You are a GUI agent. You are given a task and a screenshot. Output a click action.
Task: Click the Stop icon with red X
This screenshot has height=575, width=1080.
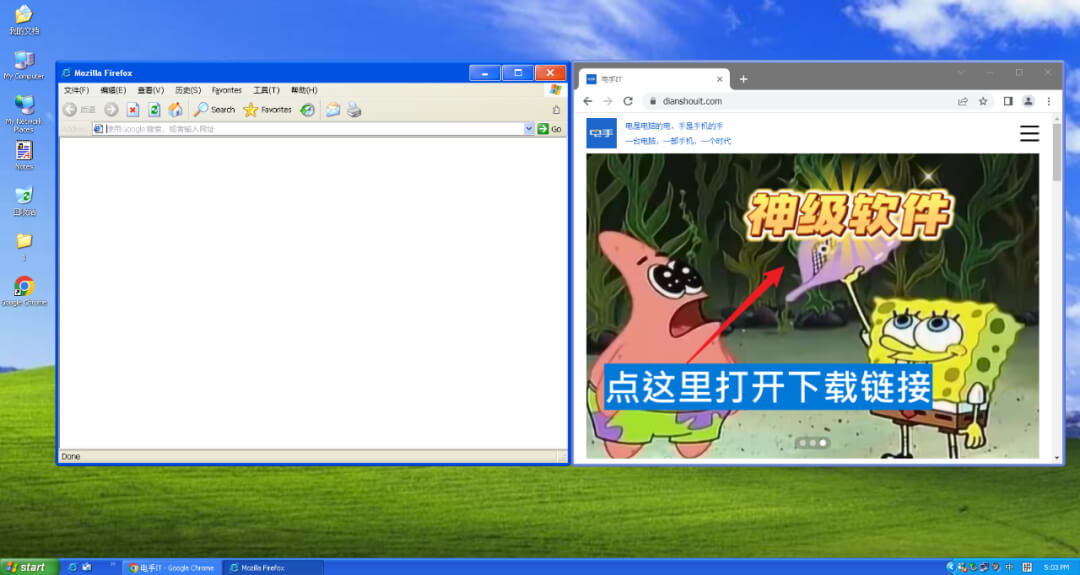tap(133, 109)
